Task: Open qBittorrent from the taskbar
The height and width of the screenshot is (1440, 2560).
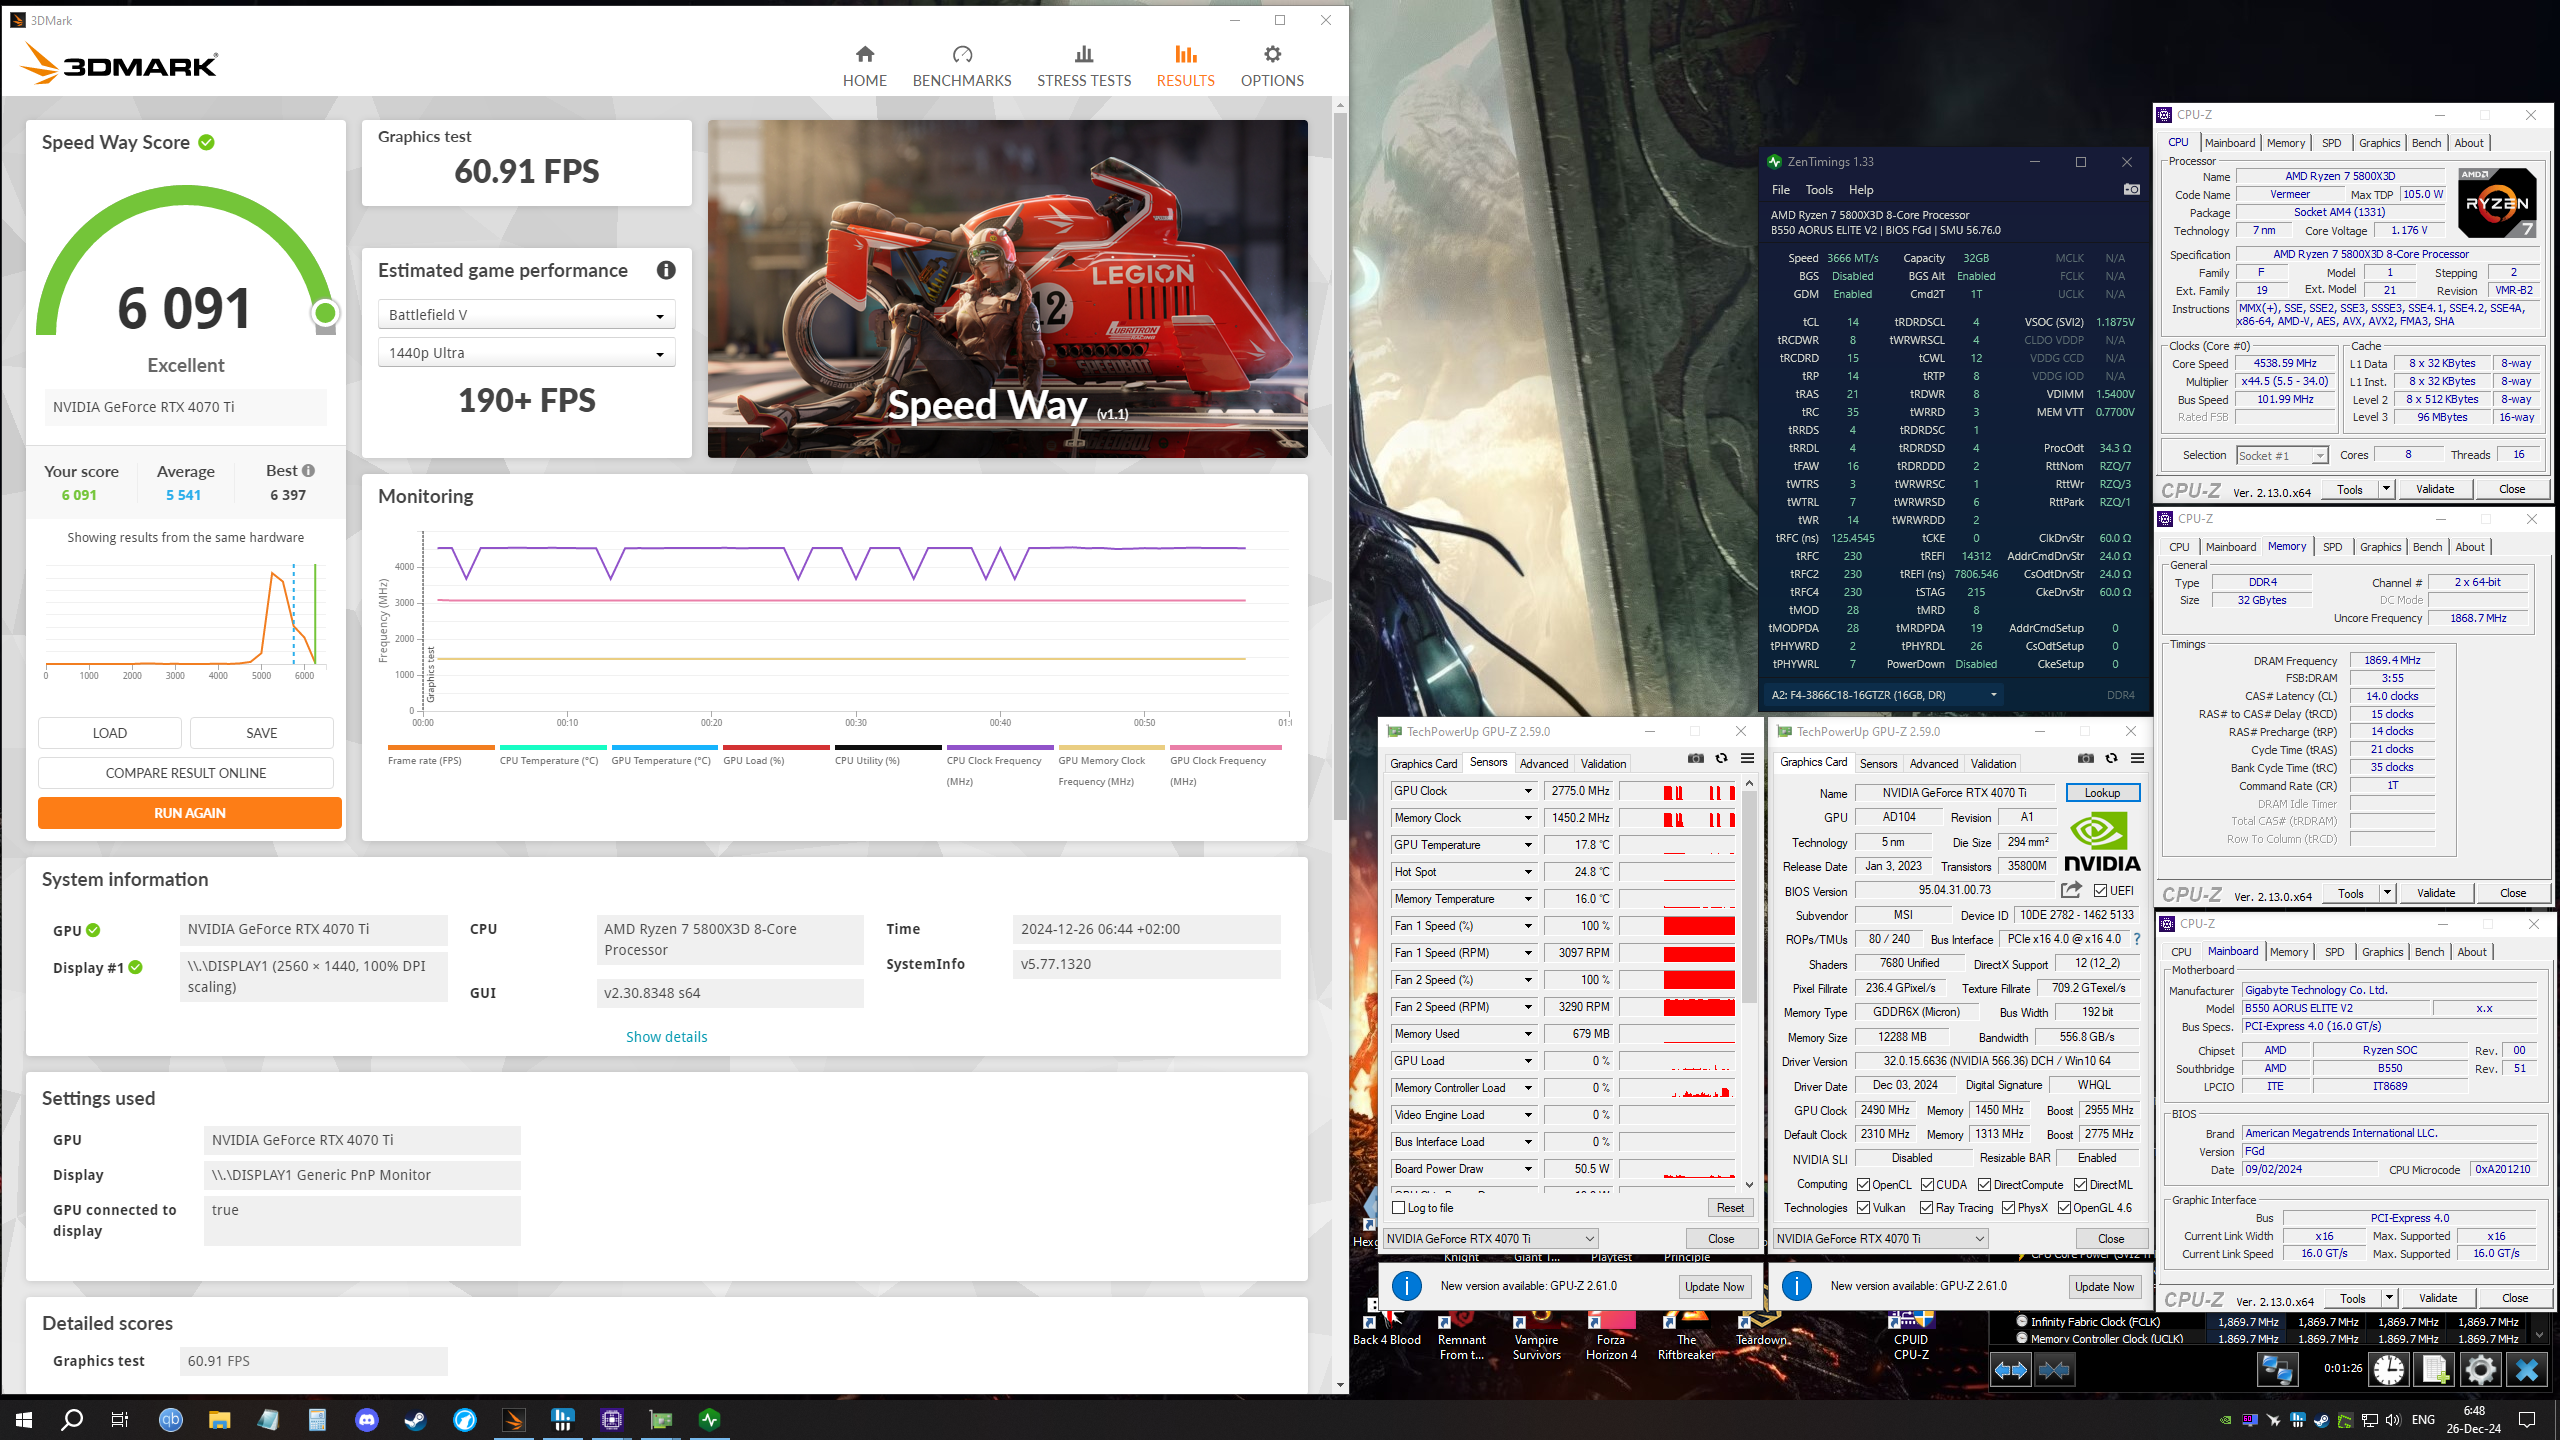Action: coord(171,1419)
